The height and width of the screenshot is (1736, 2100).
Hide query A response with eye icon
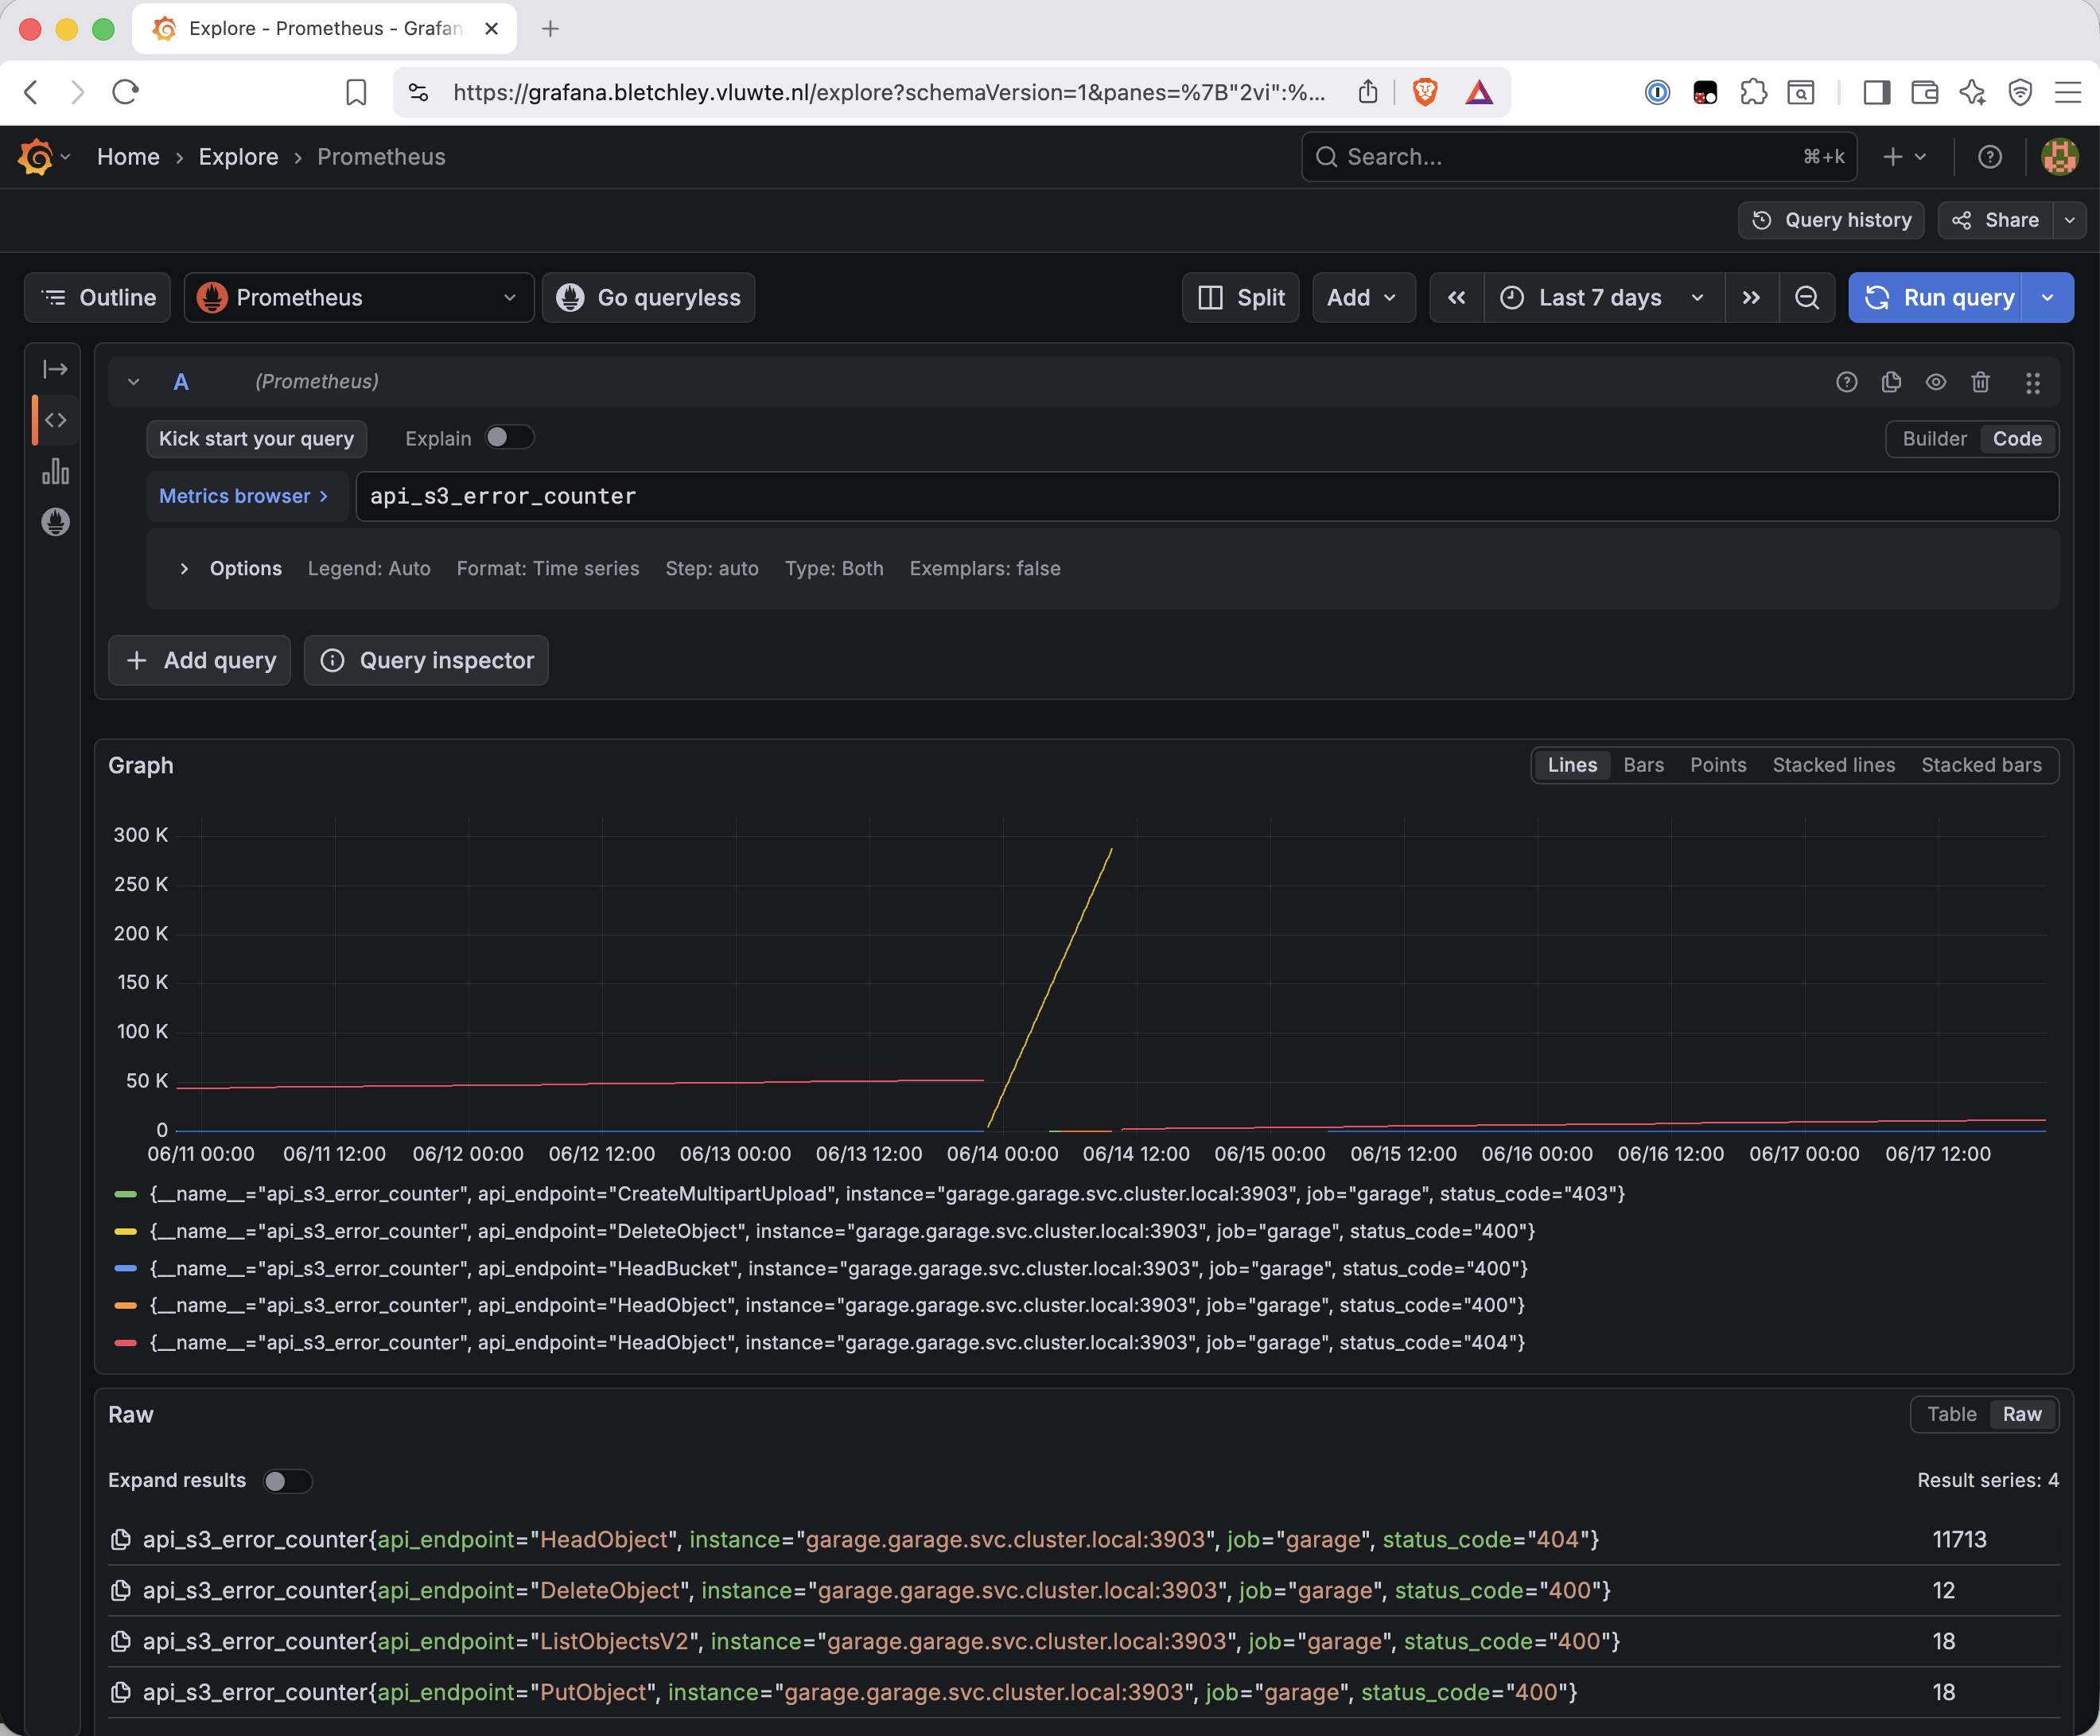(1936, 382)
